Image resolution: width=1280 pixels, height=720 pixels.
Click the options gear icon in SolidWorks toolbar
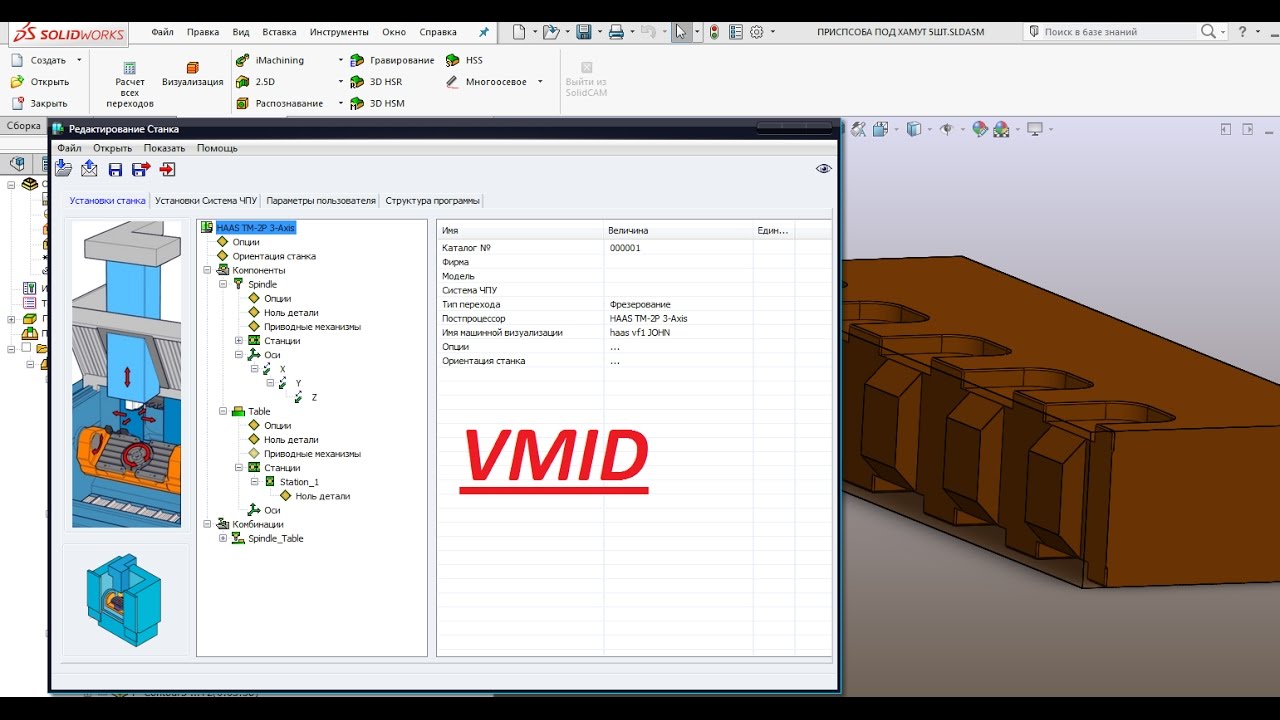pyautogui.click(x=757, y=32)
